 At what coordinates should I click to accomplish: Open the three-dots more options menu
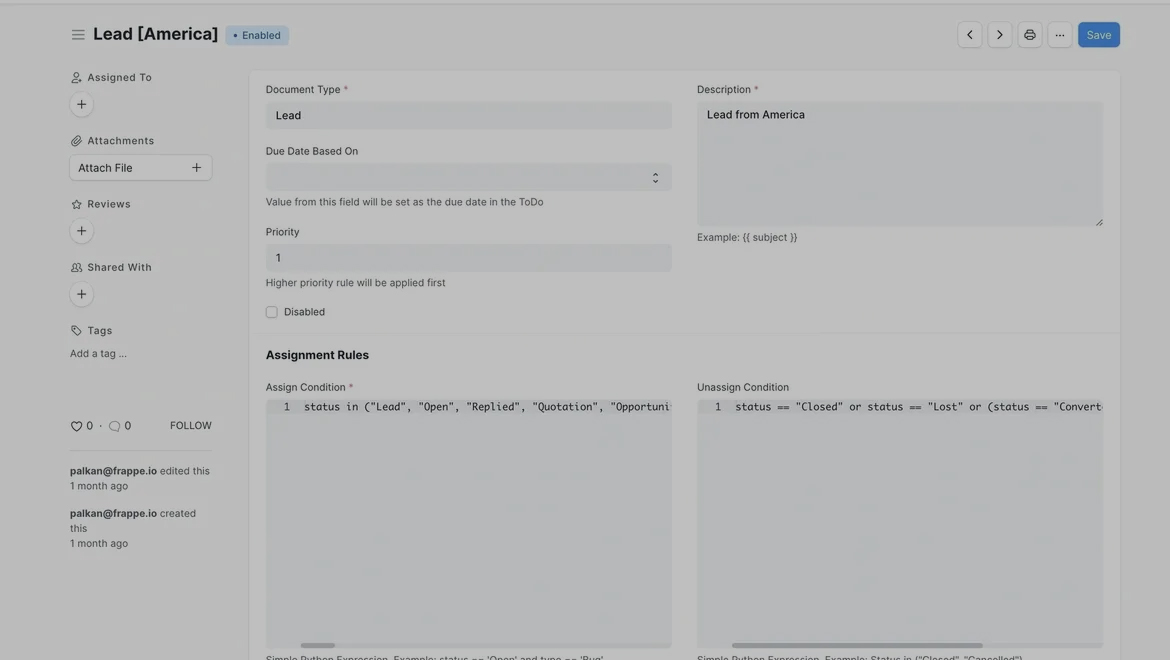1060,35
